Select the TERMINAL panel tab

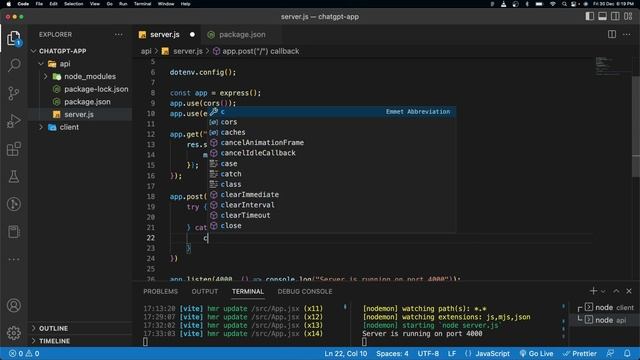click(x=248, y=291)
